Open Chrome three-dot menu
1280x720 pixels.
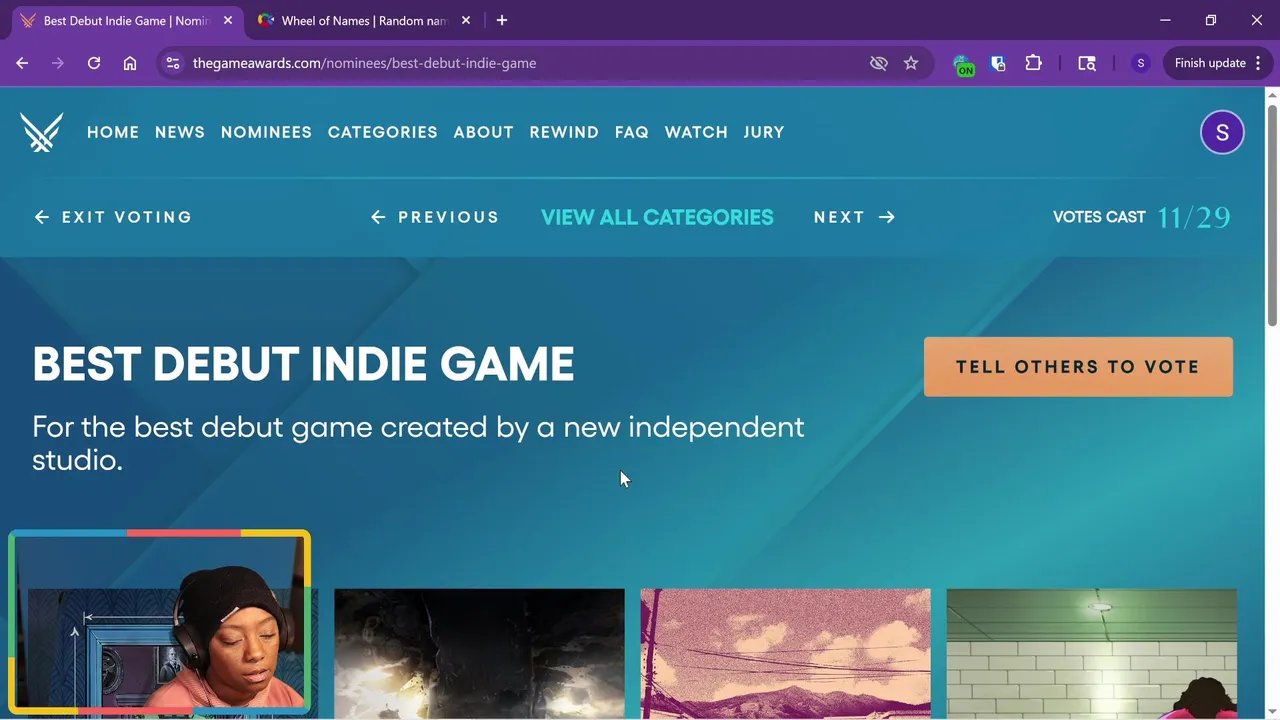(x=1258, y=63)
